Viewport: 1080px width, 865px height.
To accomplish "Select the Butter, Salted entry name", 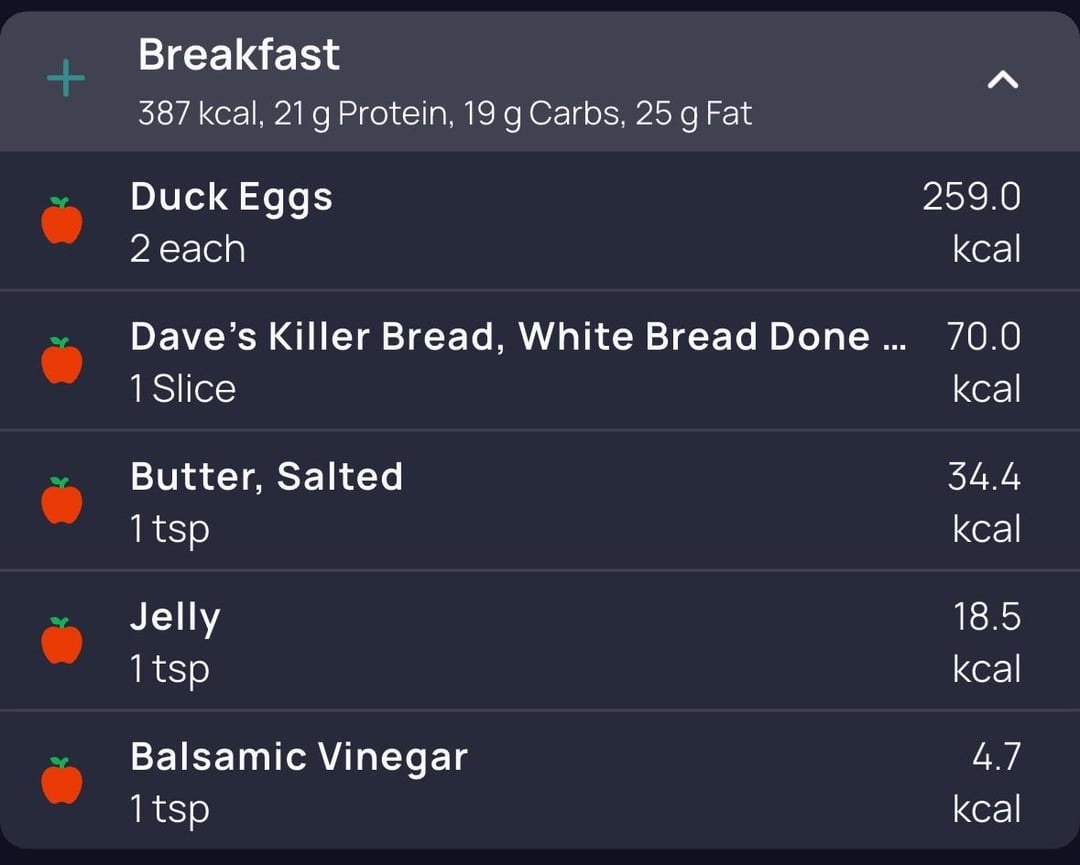I will (x=266, y=477).
